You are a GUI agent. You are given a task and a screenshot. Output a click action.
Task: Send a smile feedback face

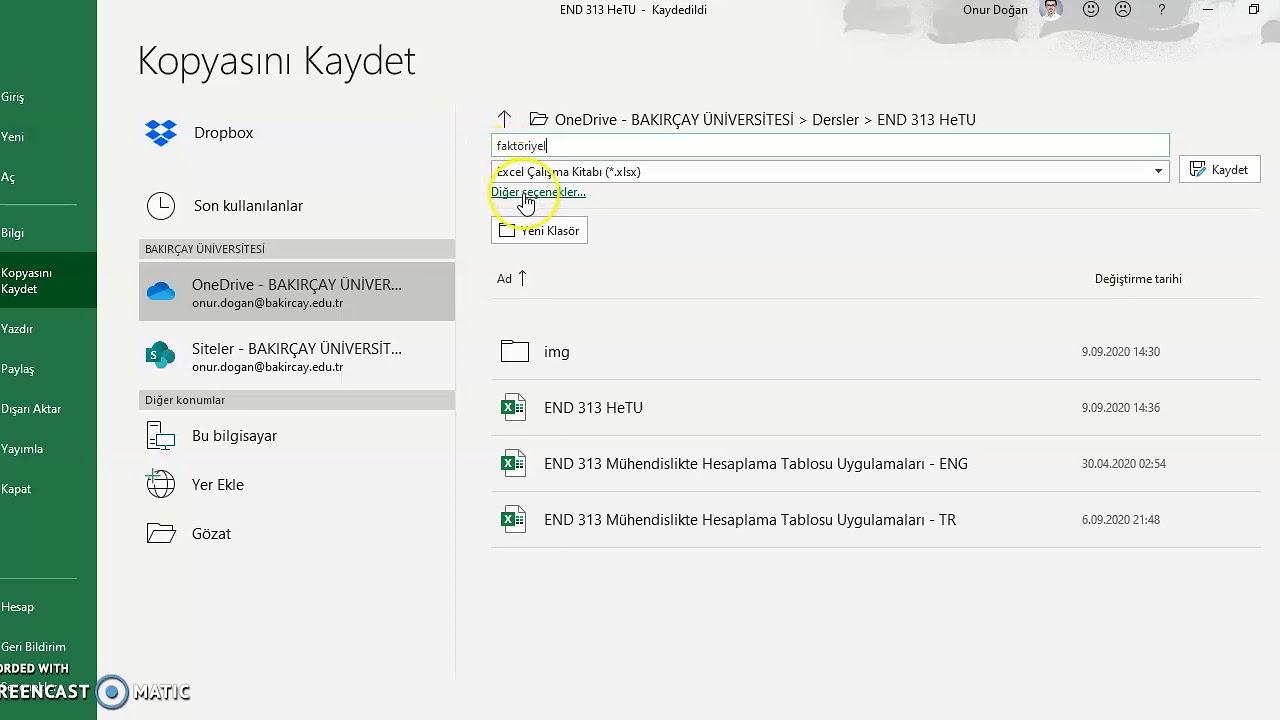1091,9
